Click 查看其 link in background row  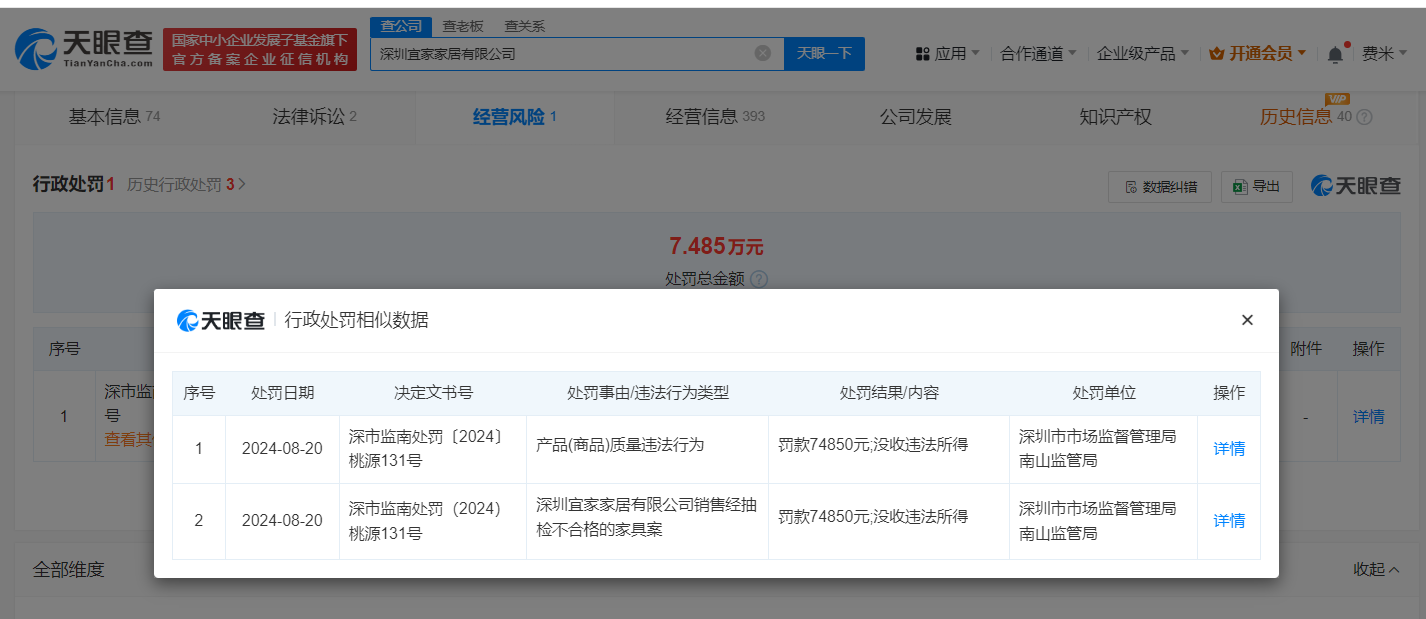[x=127, y=439]
